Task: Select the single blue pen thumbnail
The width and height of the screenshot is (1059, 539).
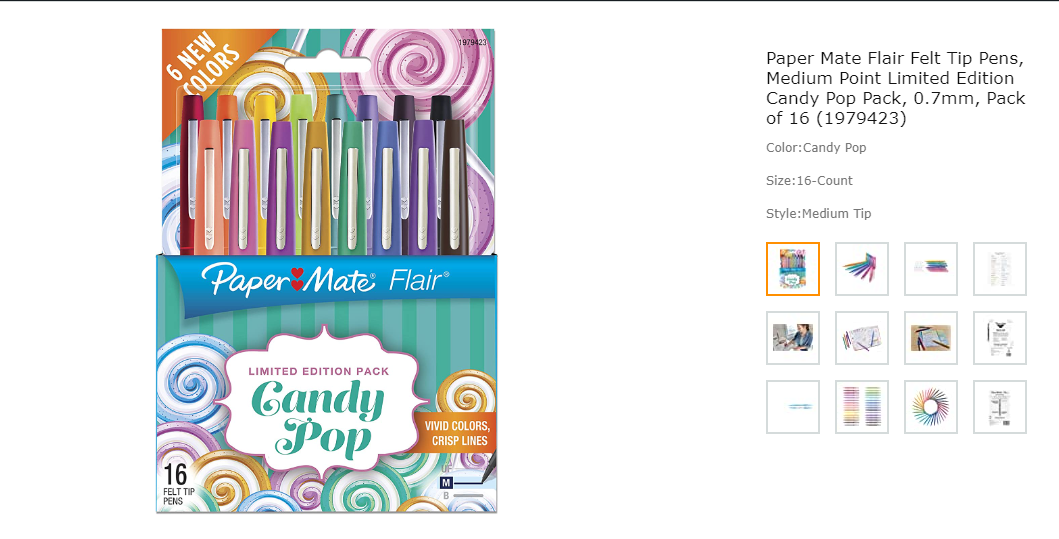Action: click(x=793, y=407)
